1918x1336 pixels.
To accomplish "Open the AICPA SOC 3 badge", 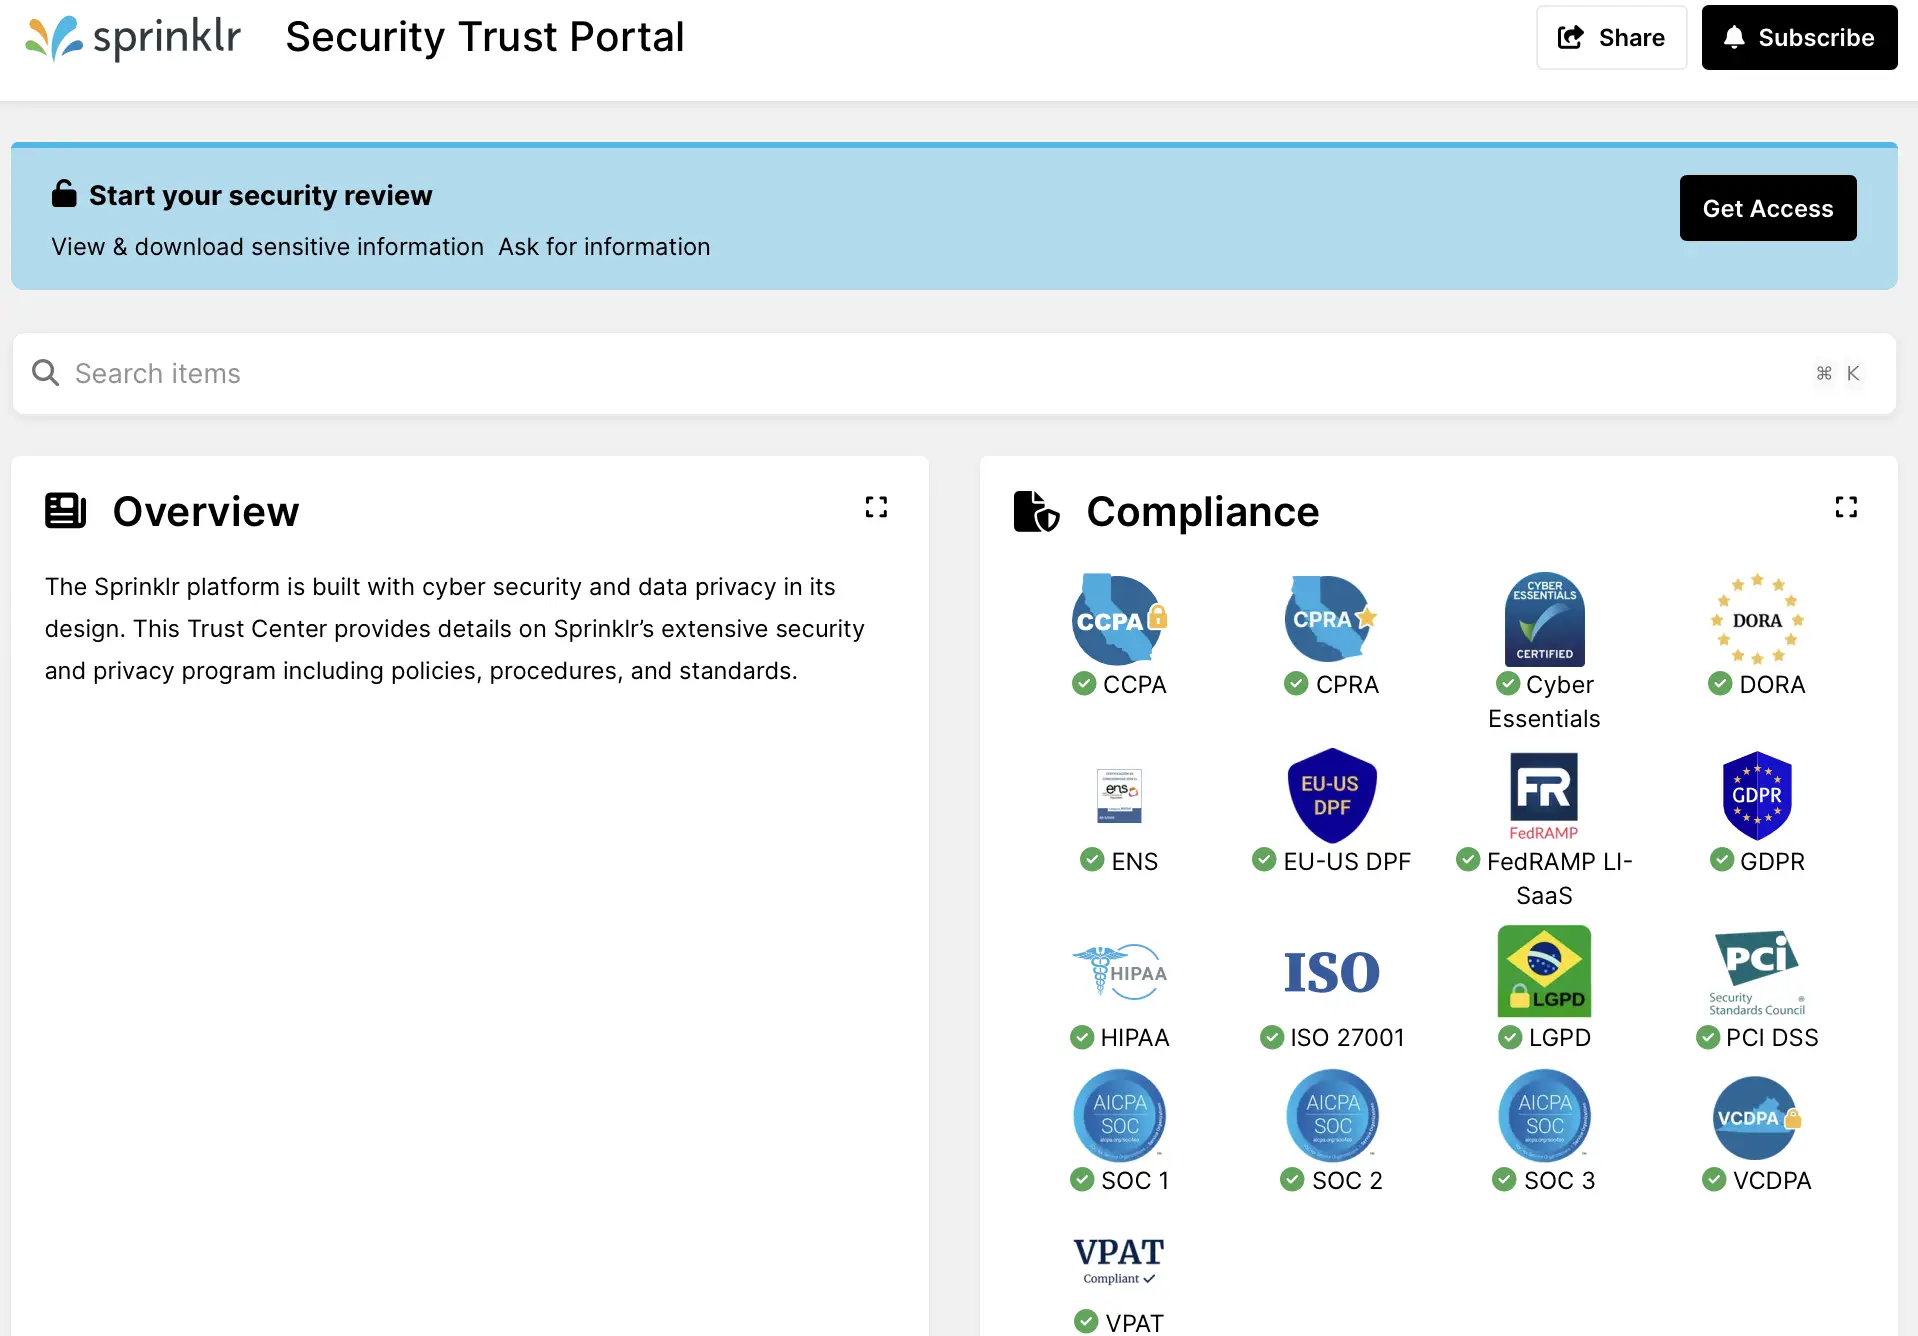I will pyautogui.click(x=1544, y=1115).
